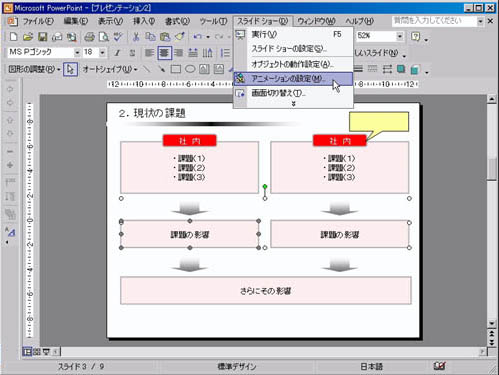Choose 実行 from the slide show menu
499x375 pixels.
pyautogui.click(x=293, y=34)
